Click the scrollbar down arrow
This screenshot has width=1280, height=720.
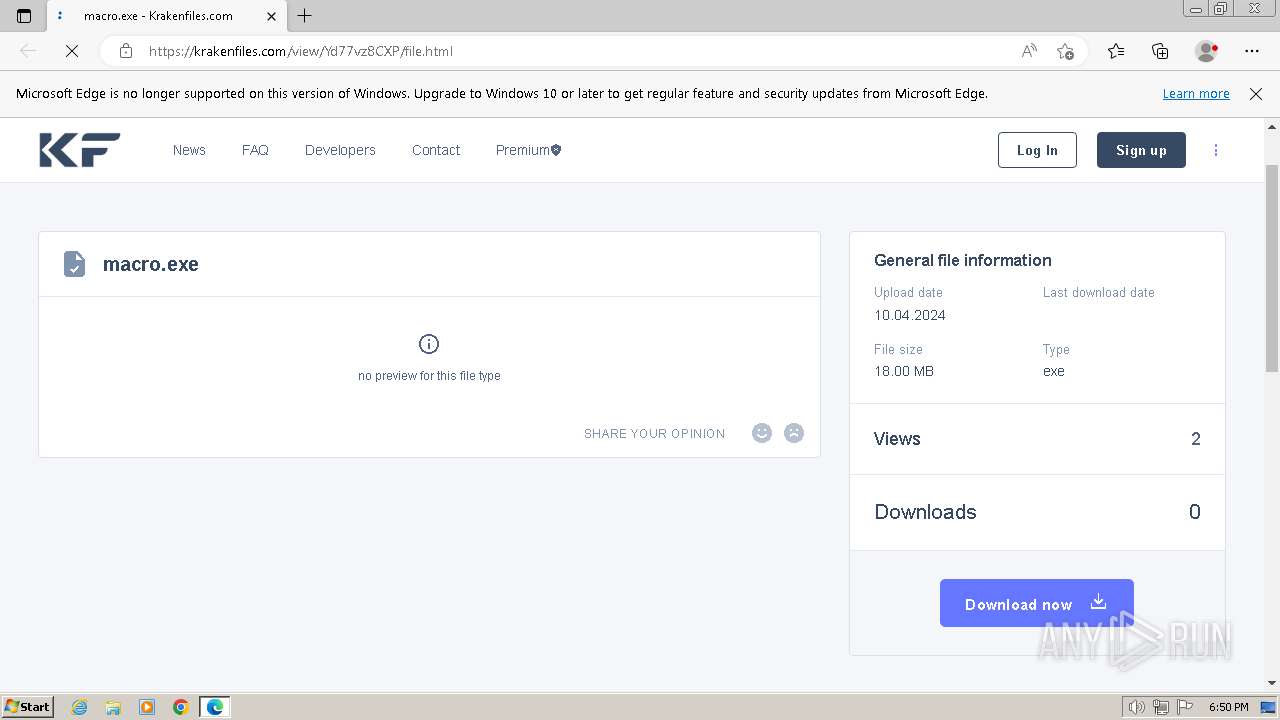click(1272, 683)
